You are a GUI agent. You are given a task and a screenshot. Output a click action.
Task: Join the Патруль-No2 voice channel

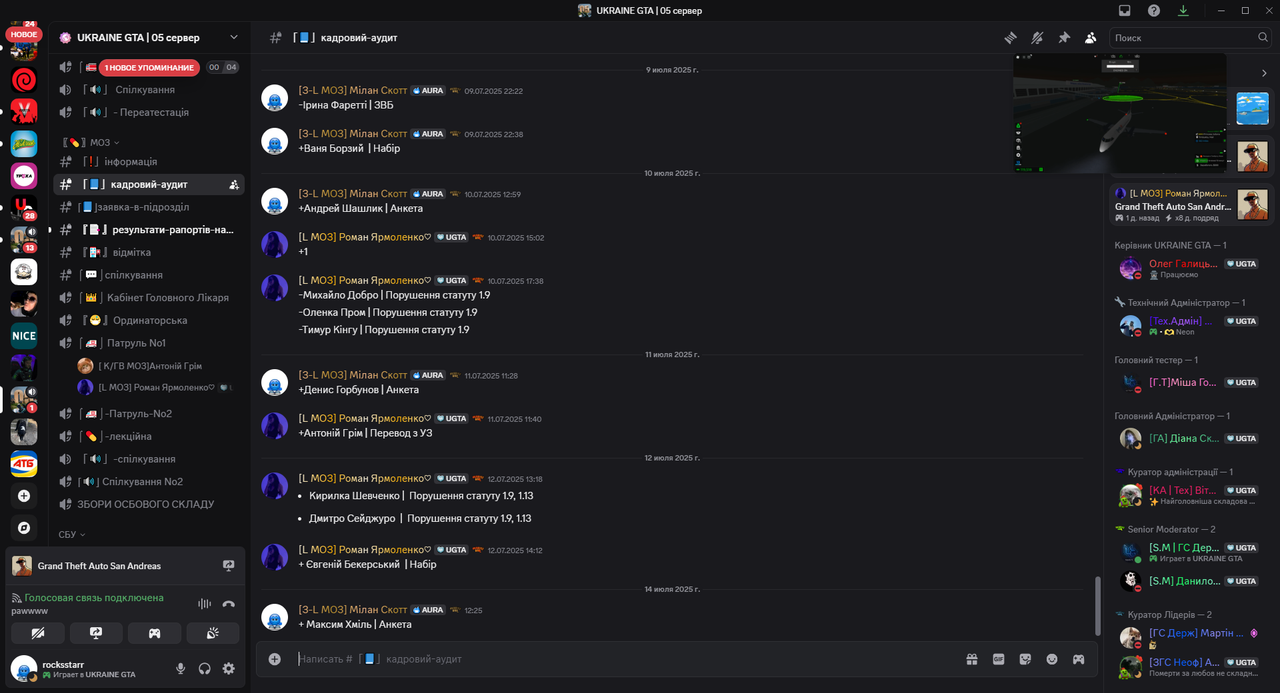(x=150, y=414)
